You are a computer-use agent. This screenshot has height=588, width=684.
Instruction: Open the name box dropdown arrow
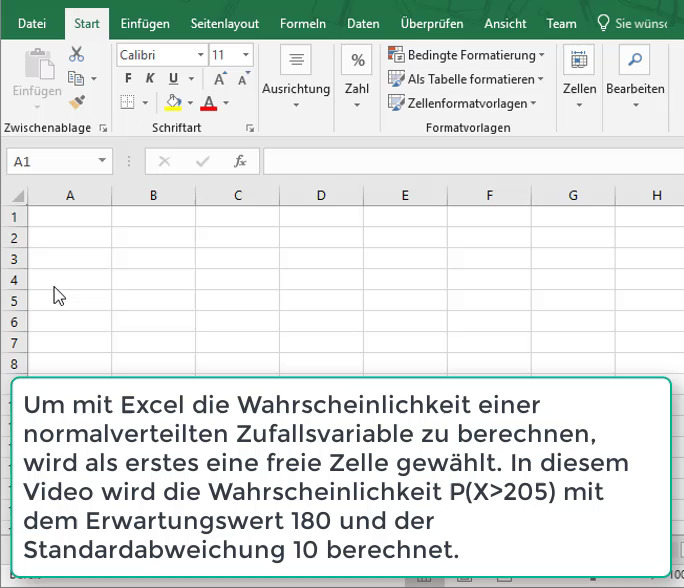coord(102,161)
